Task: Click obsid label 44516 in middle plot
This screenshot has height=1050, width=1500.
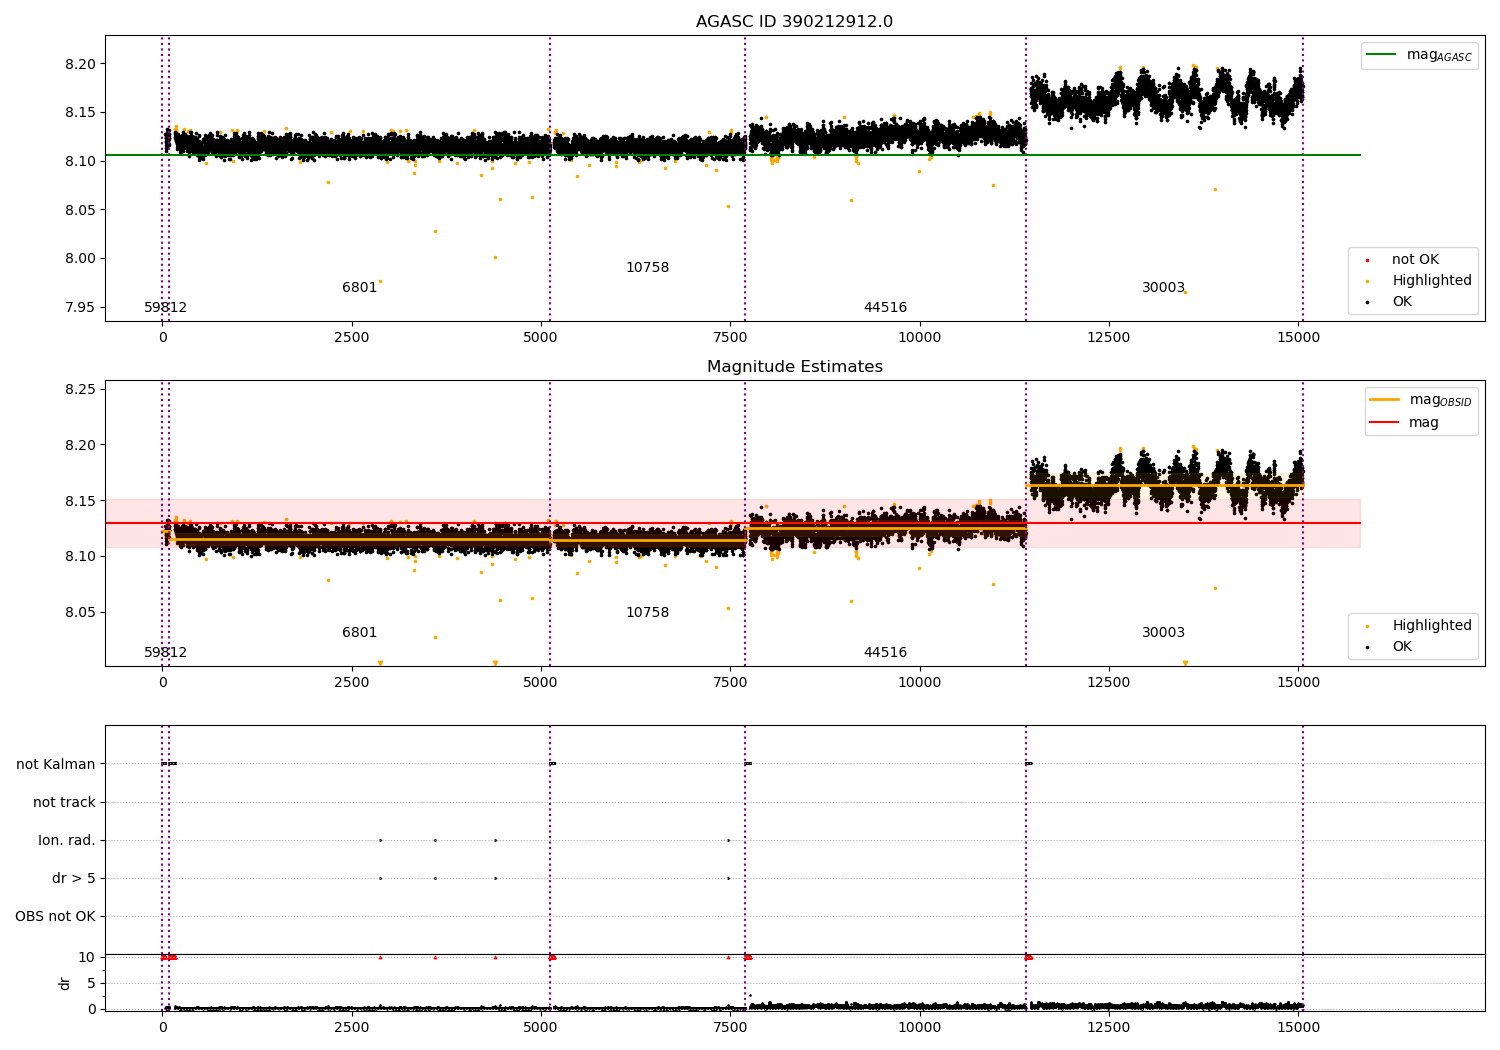Action: (885, 653)
